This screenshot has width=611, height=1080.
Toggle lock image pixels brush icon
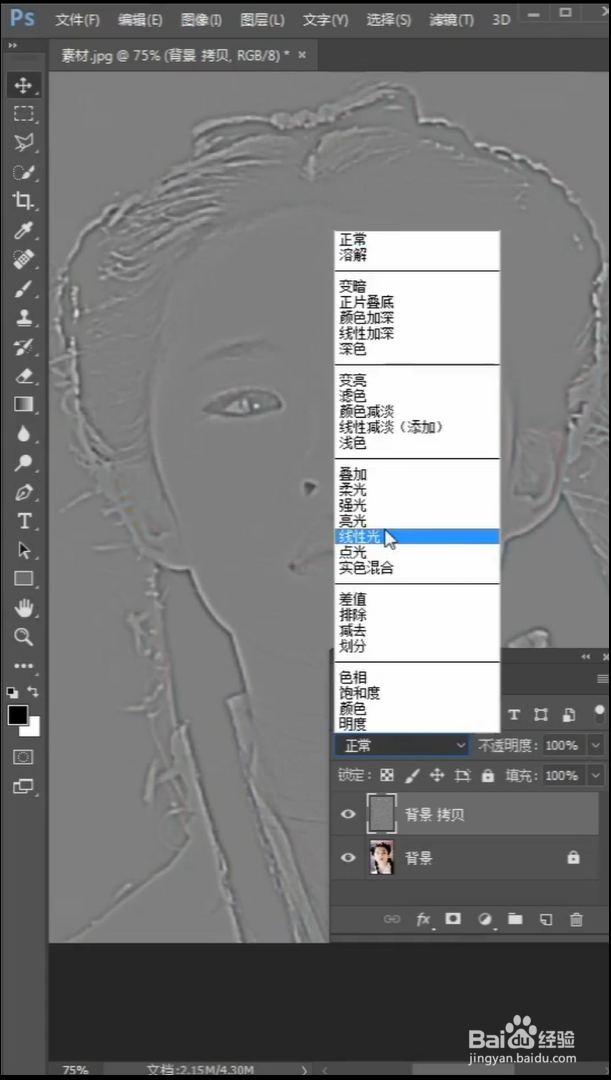point(411,776)
